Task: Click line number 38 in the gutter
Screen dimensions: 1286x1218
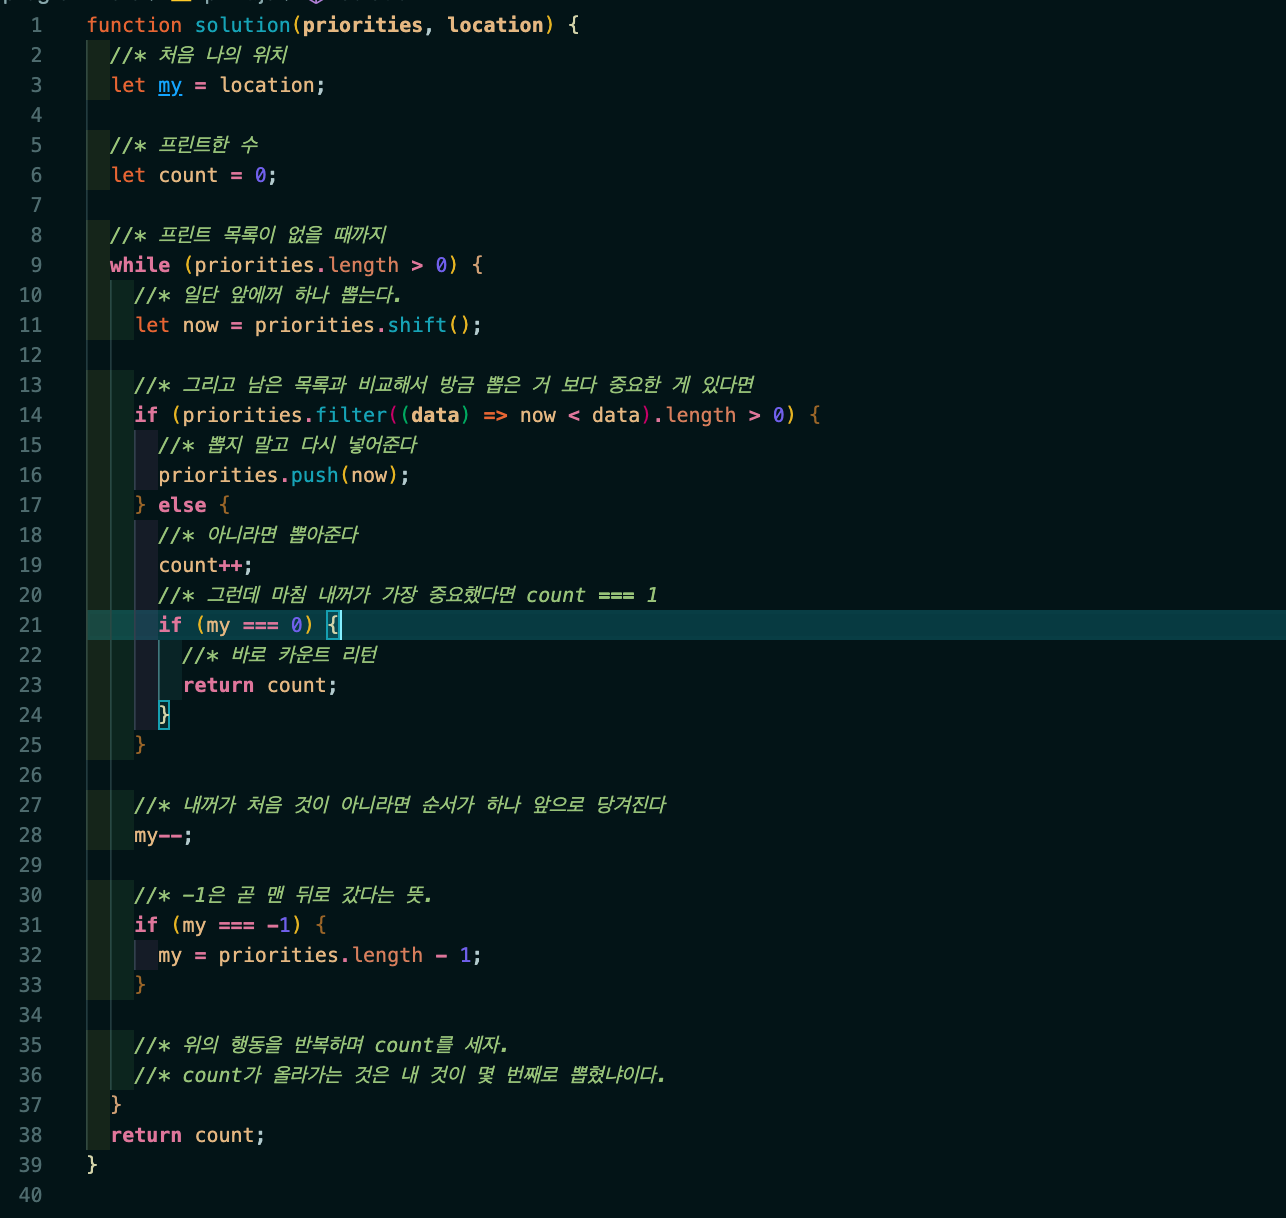Action: [x=30, y=1135]
